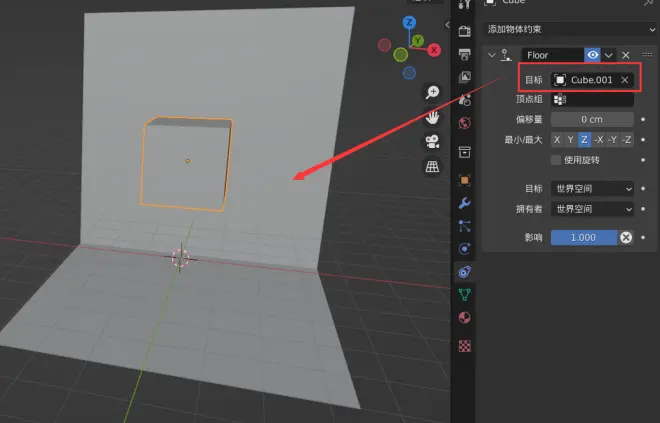
Task: Open the Object Constraints tab
Action: (464, 272)
